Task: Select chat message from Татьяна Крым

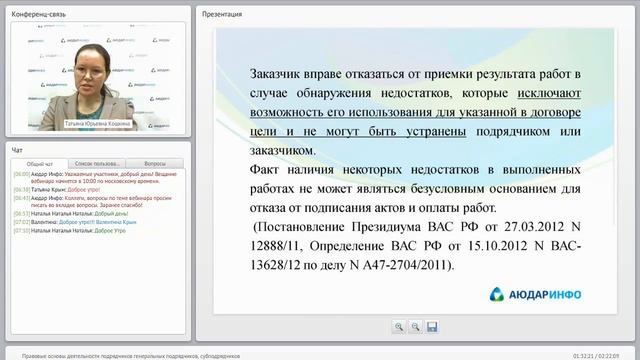Action: coord(56,189)
